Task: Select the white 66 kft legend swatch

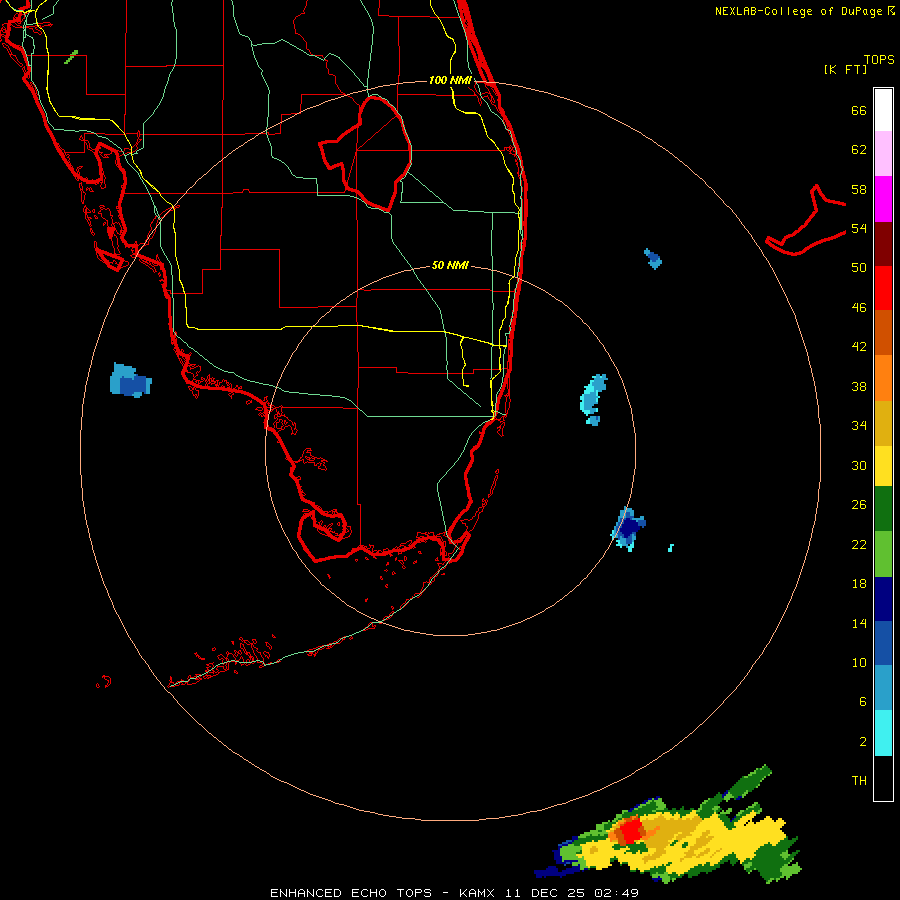Action: [x=883, y=110]
